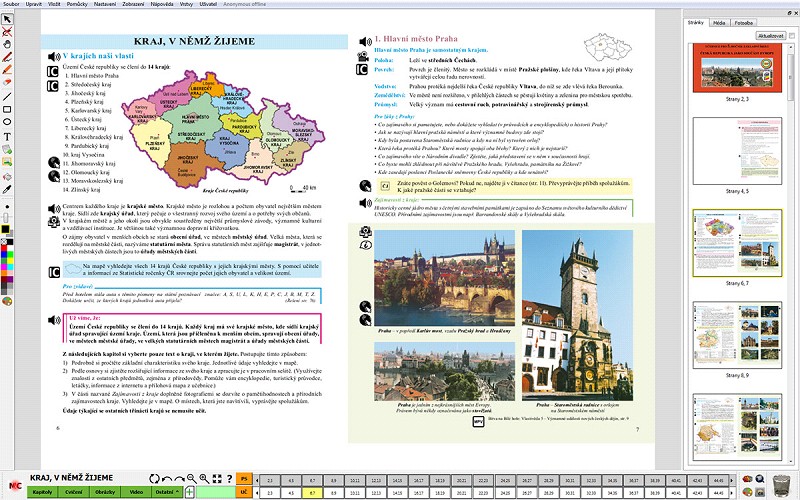Open the Soubor menu

[11, 4]
